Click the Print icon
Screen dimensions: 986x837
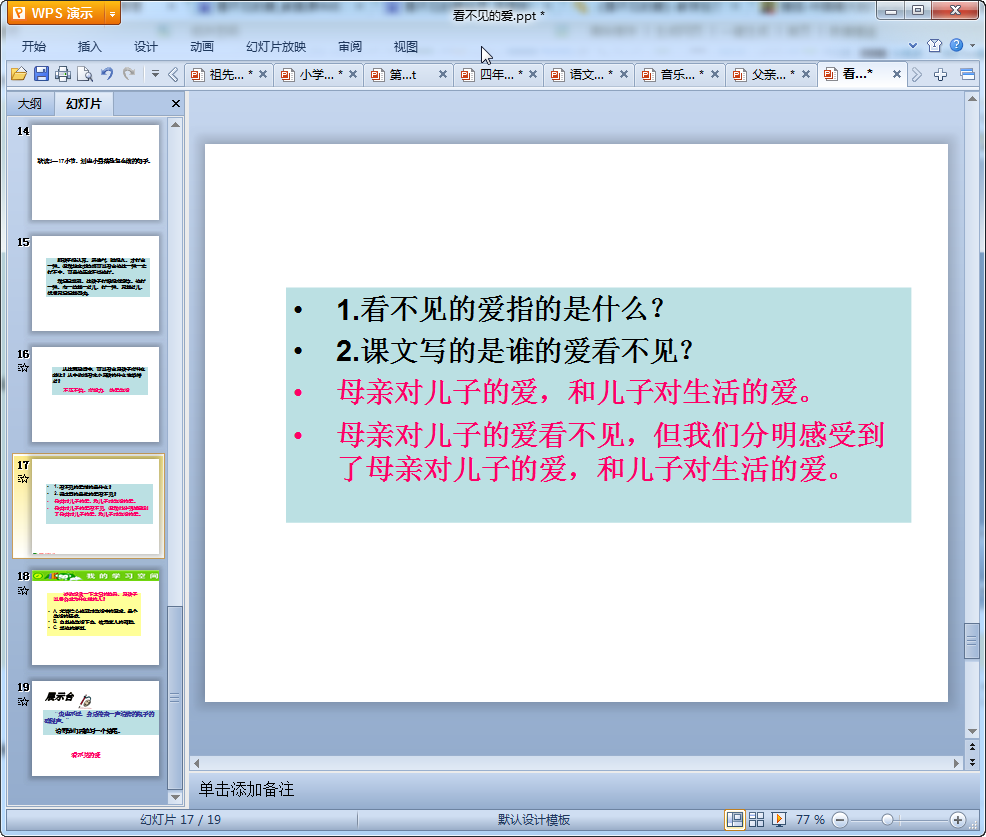tap(63, 74)
